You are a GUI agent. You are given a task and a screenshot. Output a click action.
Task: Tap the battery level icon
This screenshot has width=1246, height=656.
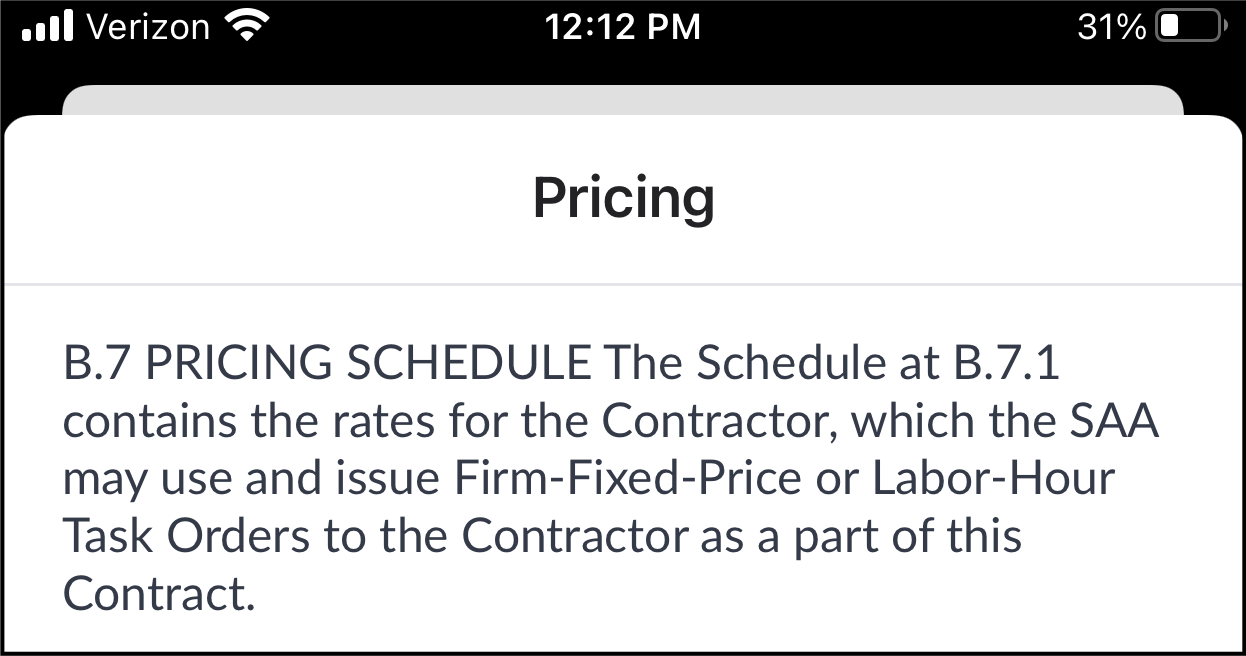click(1190, 27)
